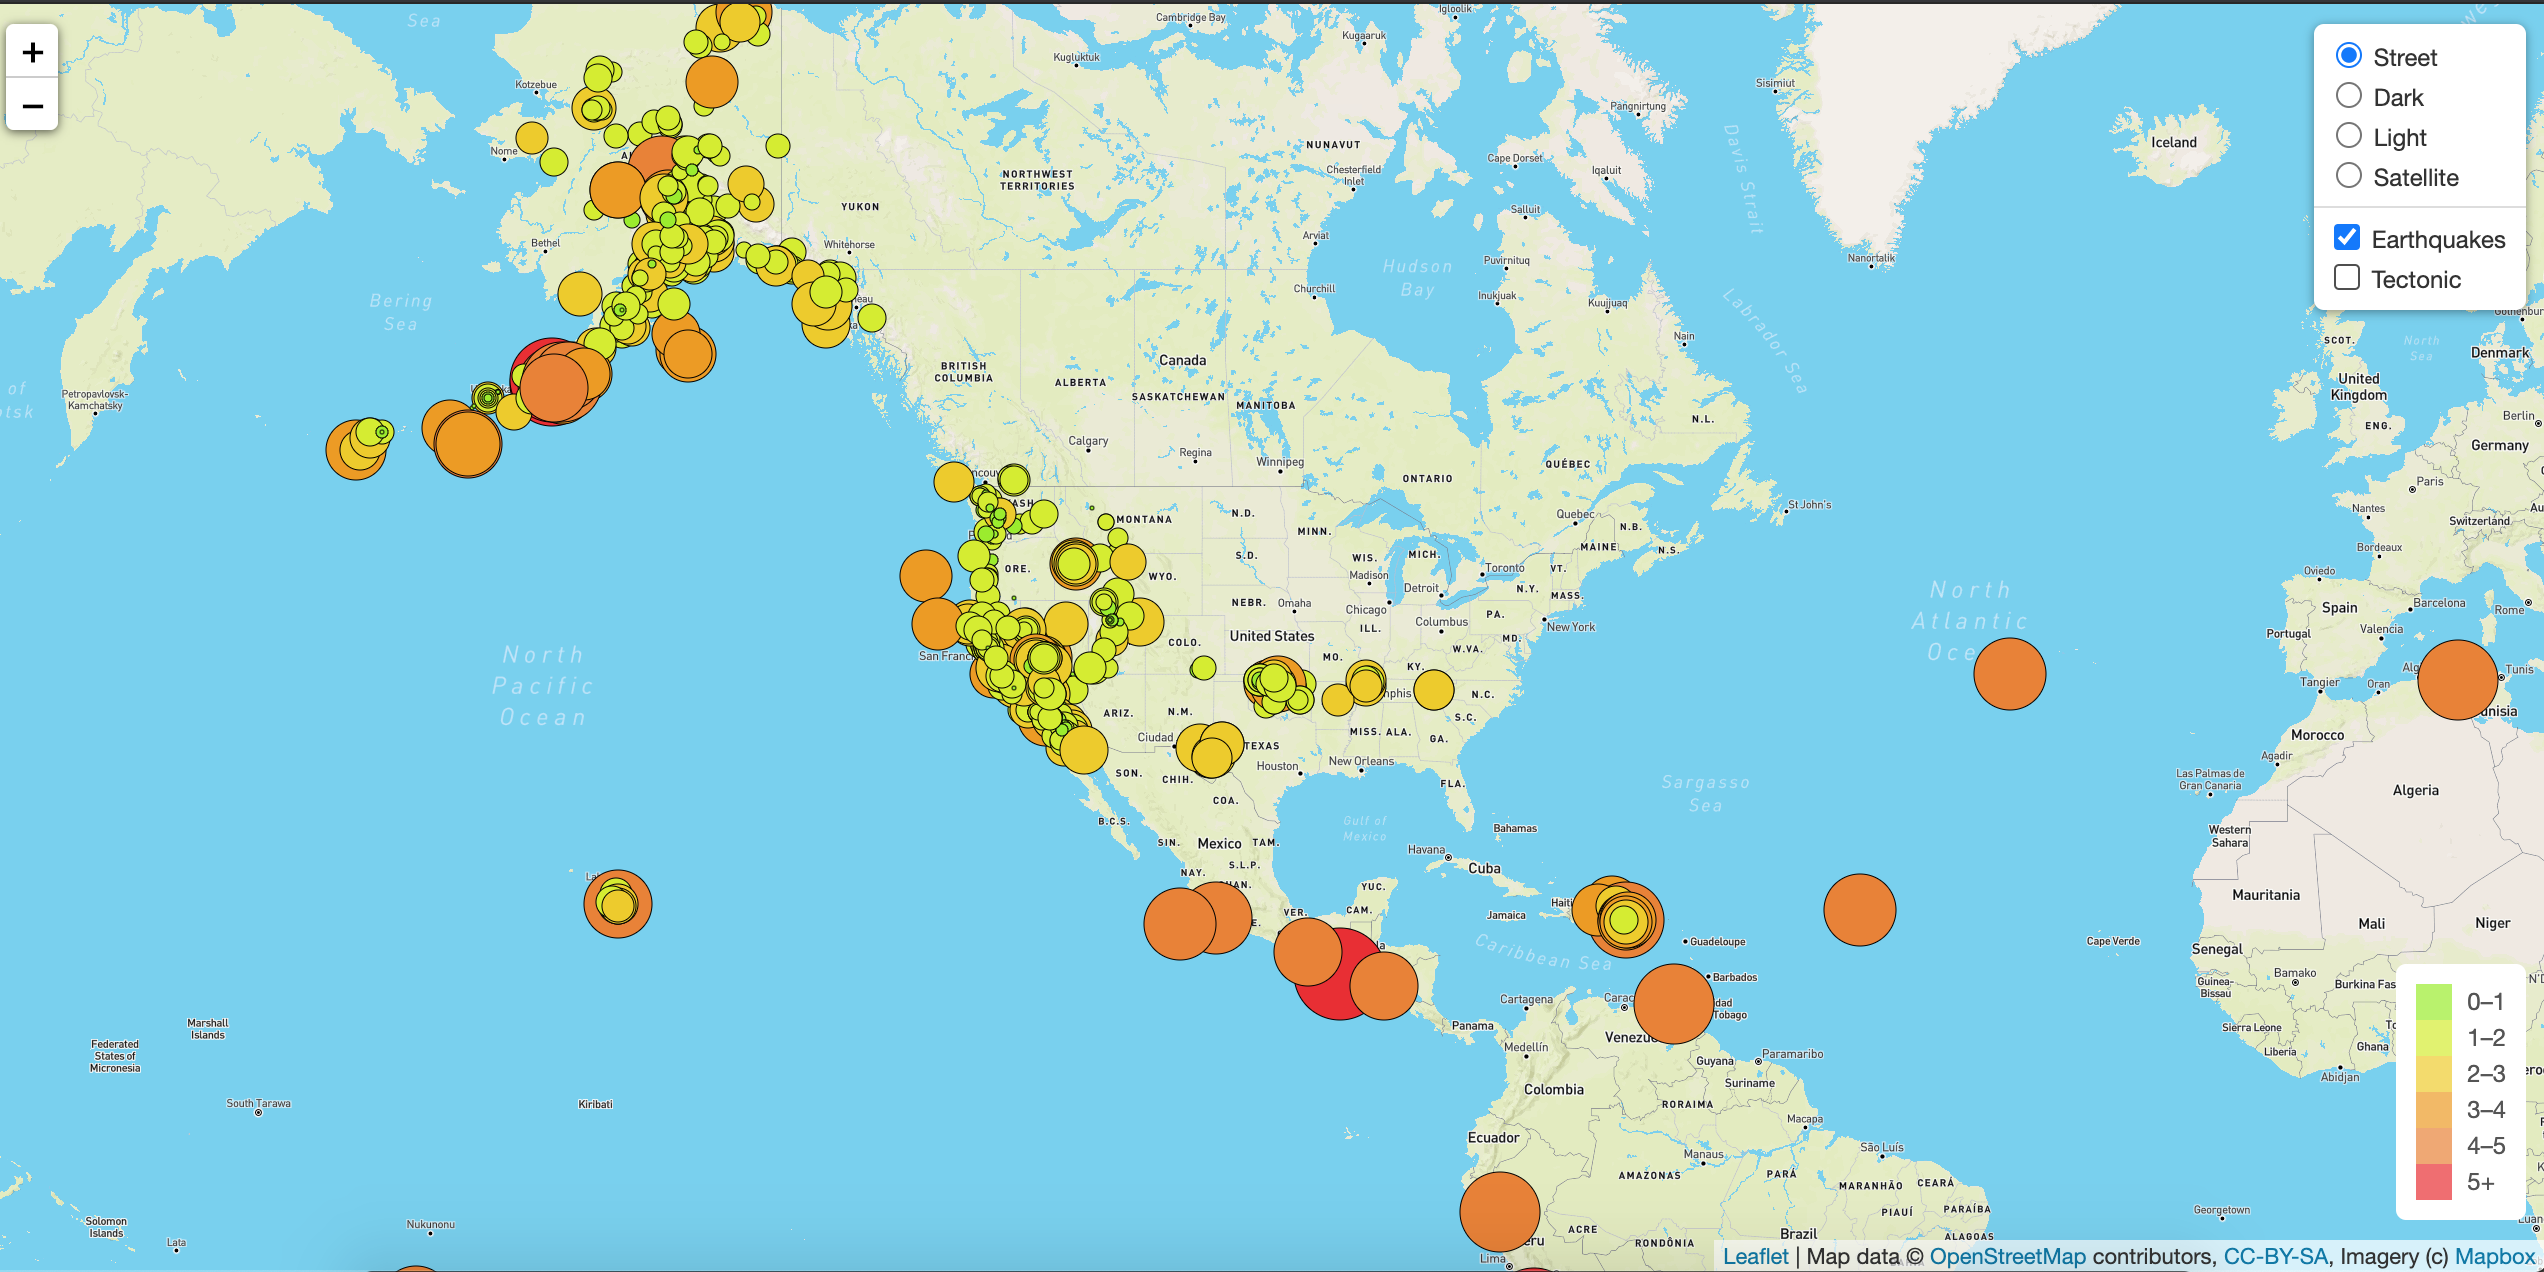Click the Bering Sea label
This screenshot has width=2544, height=1272.
(x=401, y=312)
